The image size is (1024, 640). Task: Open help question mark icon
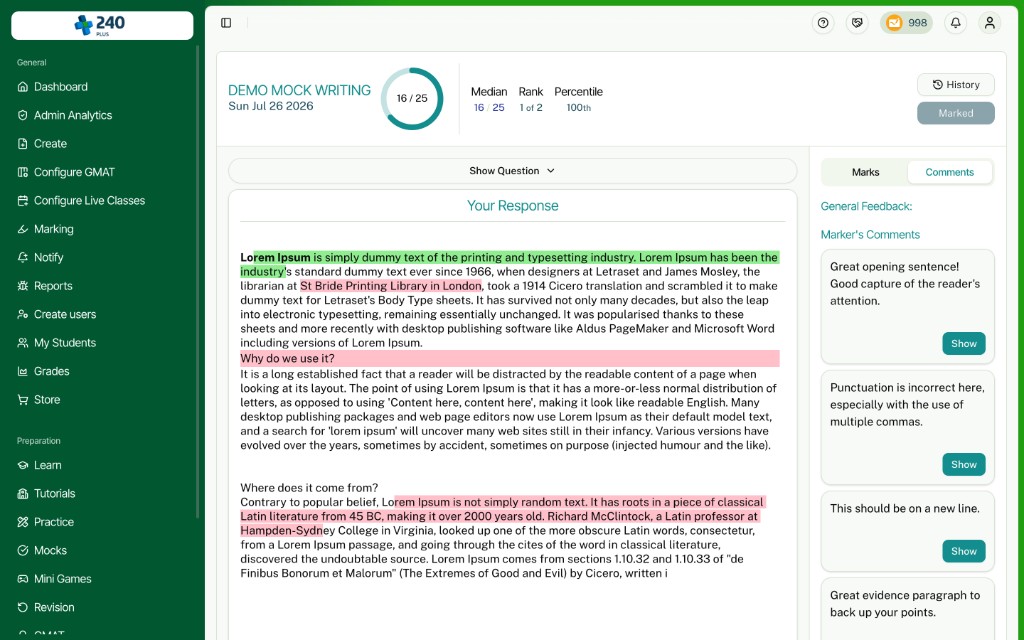click(823, 23)
